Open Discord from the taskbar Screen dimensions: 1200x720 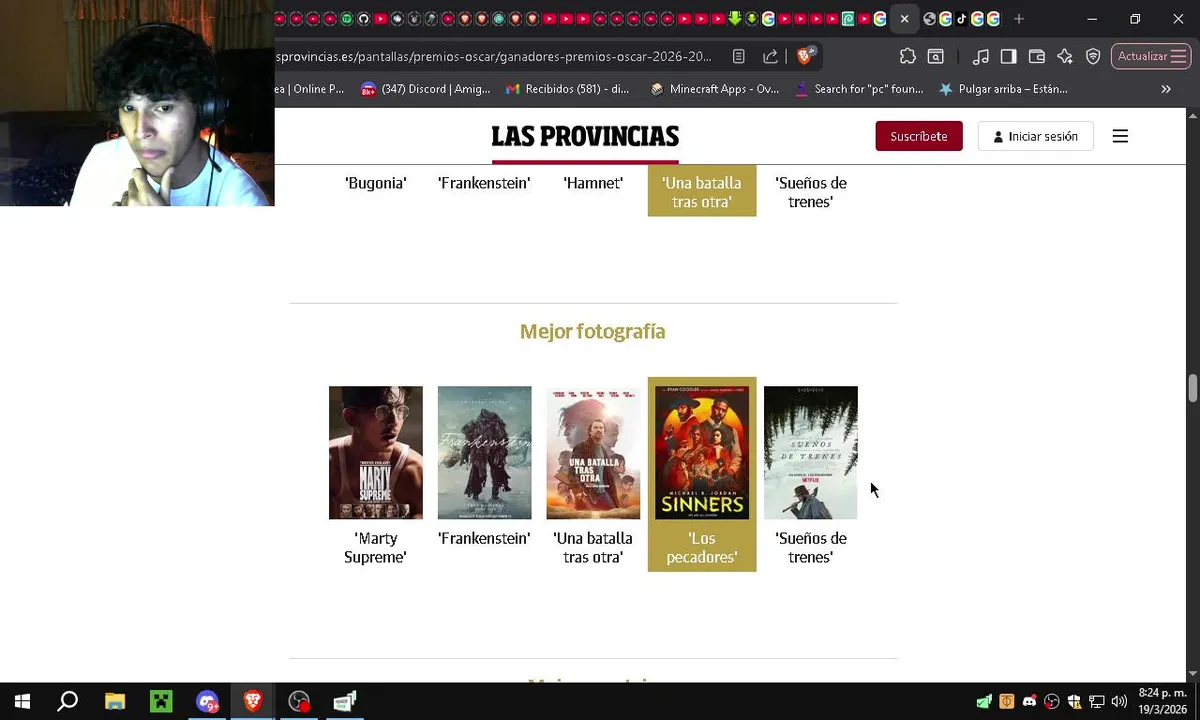tap(207, 702)
